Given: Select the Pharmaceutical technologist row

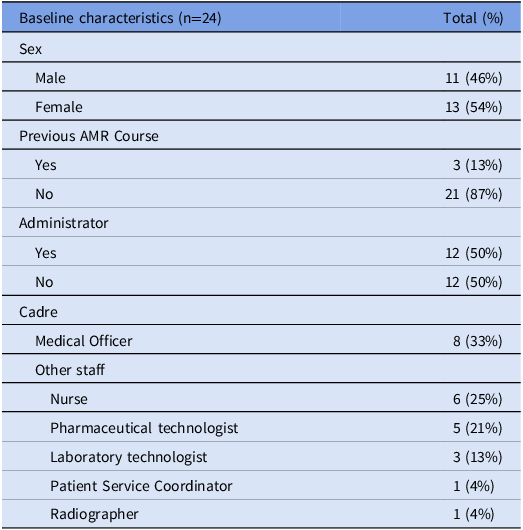Looking at the screenshot, I should pyautogui.click(x=261, y=427).
